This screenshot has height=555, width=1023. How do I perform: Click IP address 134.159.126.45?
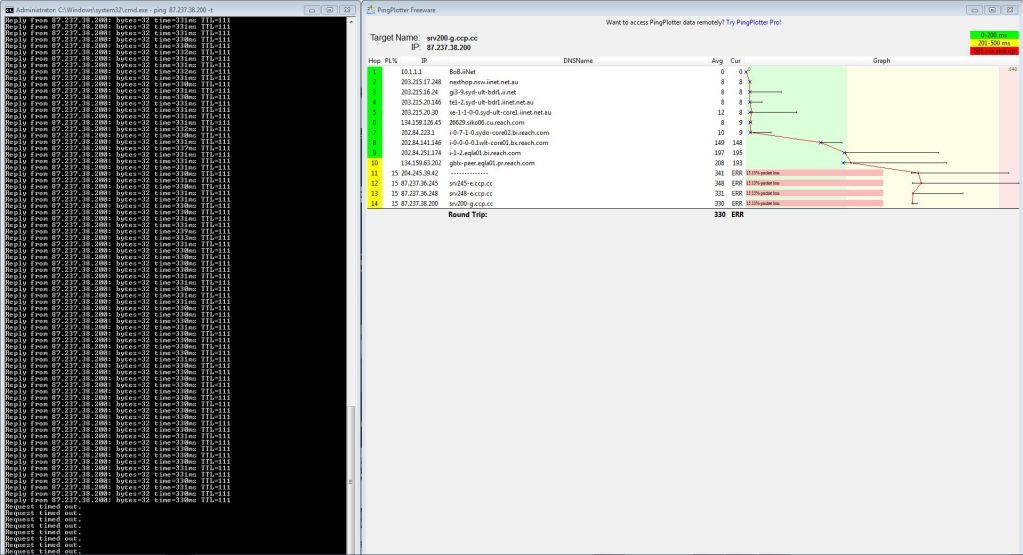(x=421, y=123)
